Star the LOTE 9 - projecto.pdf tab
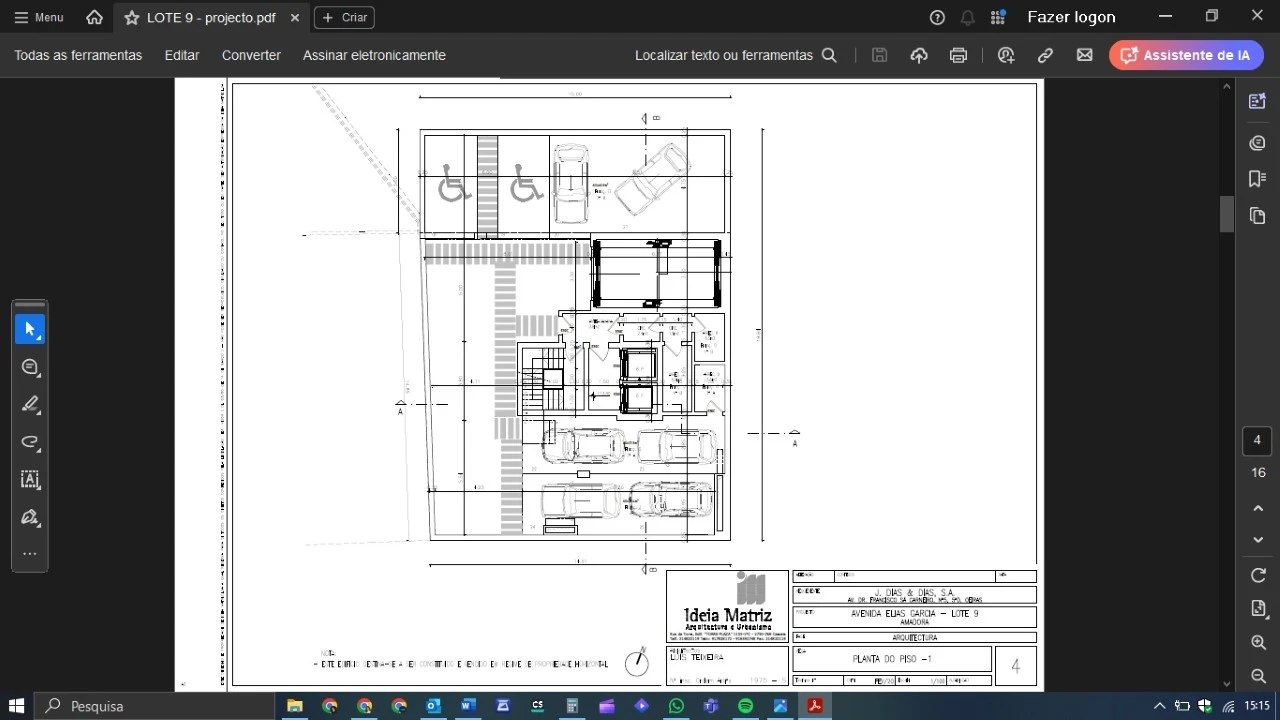 point(132,18)
